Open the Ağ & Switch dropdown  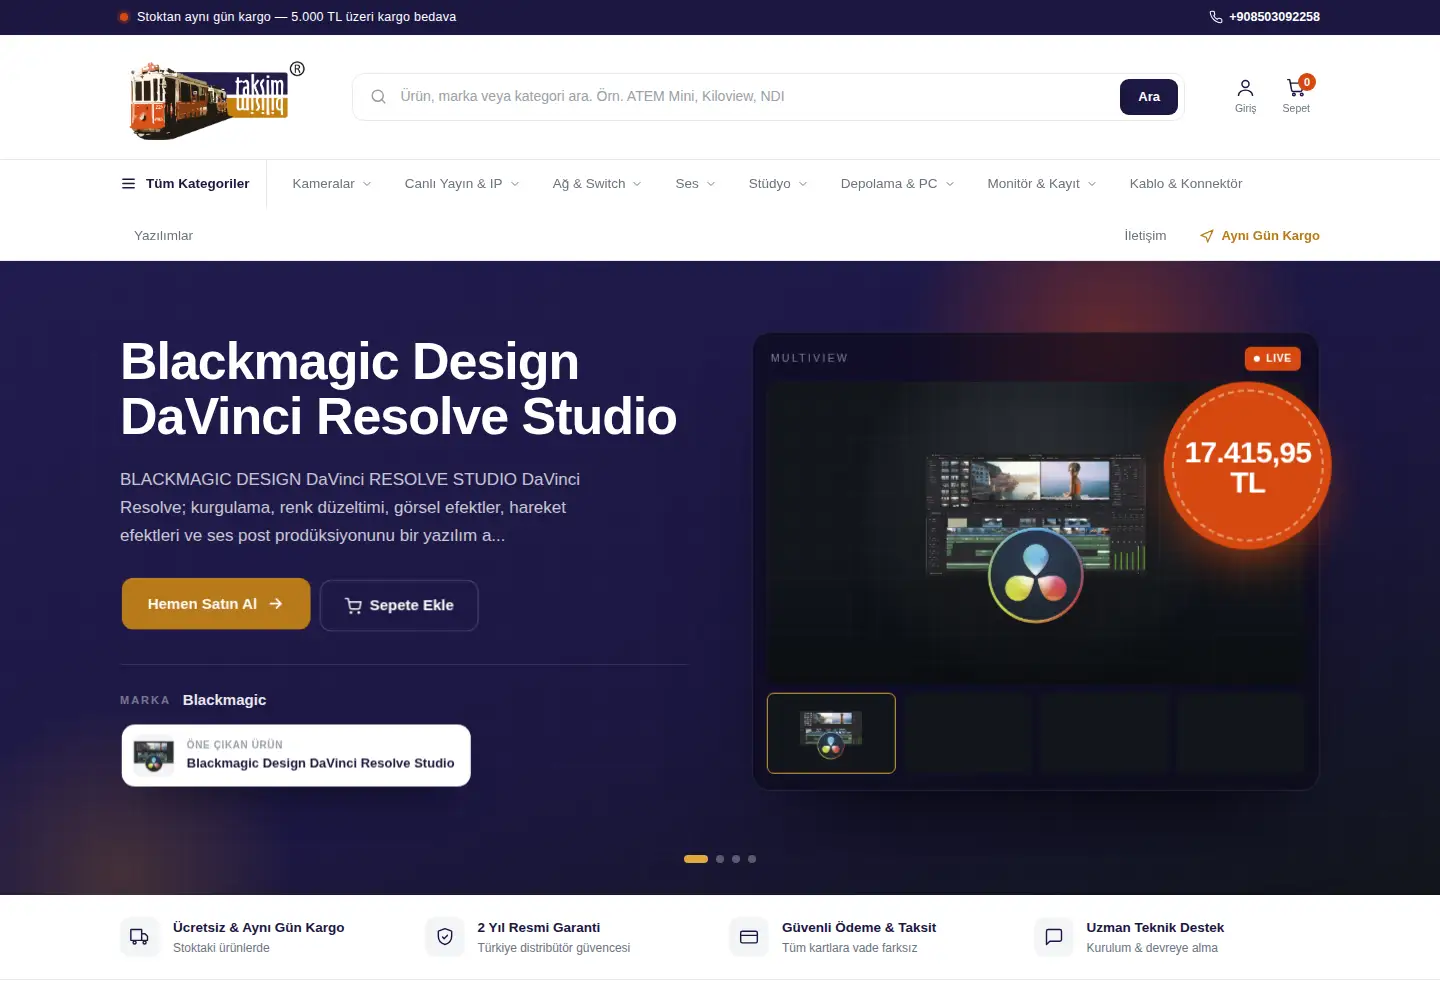click(597, 184)
